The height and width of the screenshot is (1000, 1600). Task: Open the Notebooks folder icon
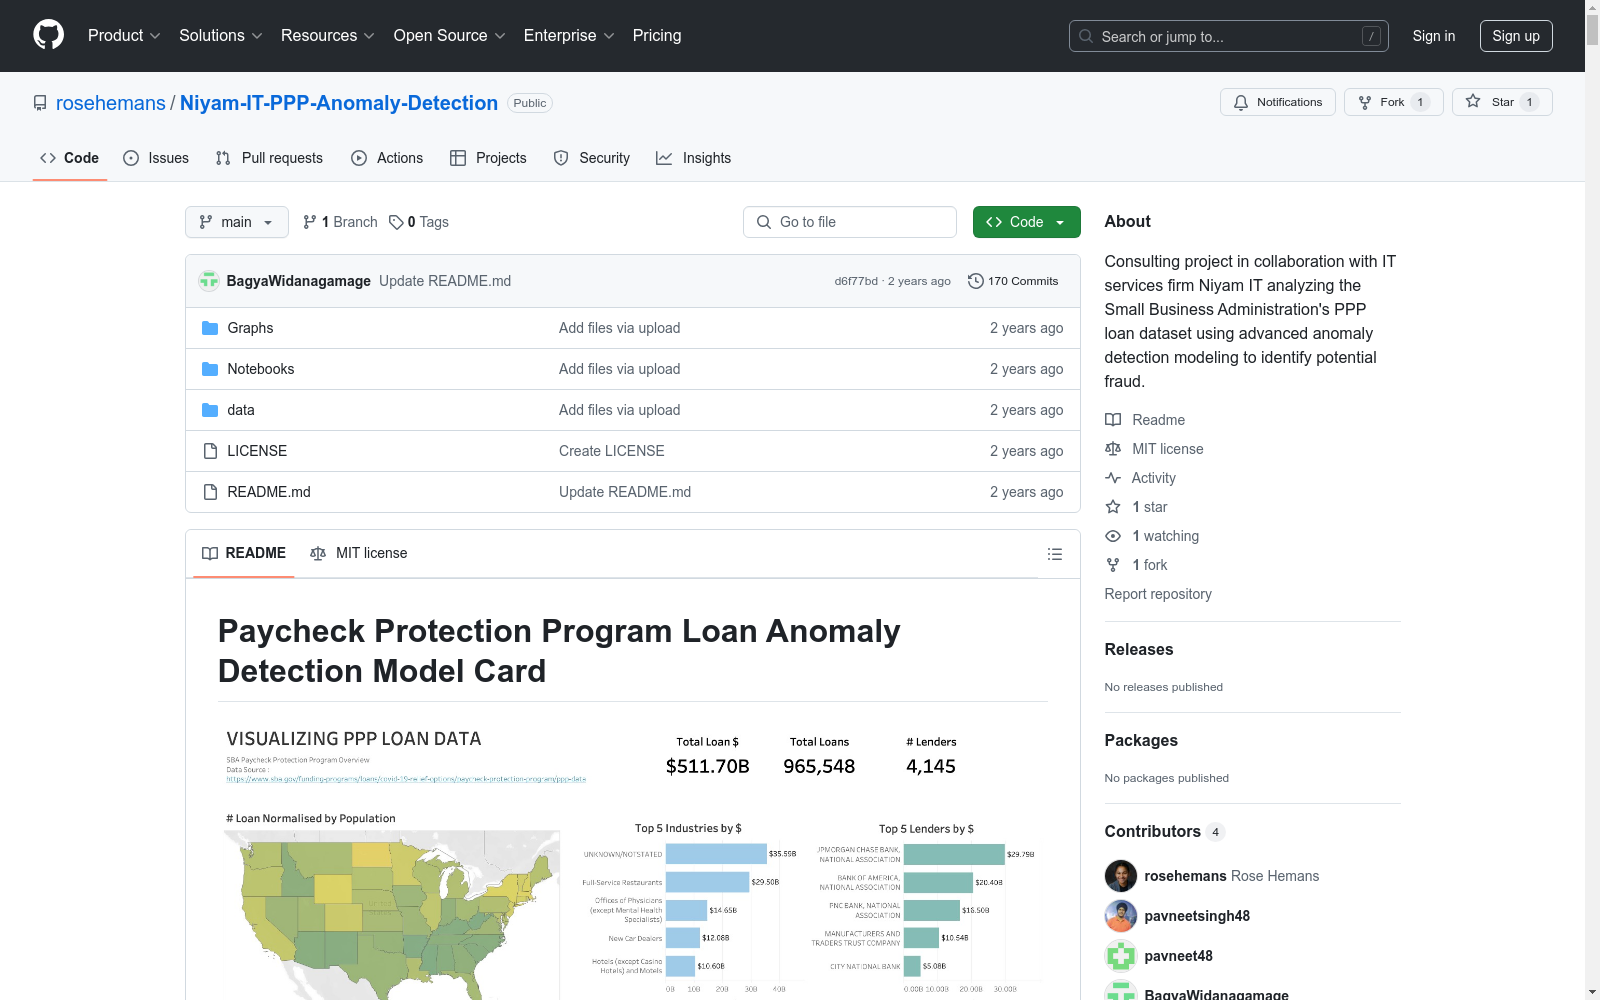[210, 369]
